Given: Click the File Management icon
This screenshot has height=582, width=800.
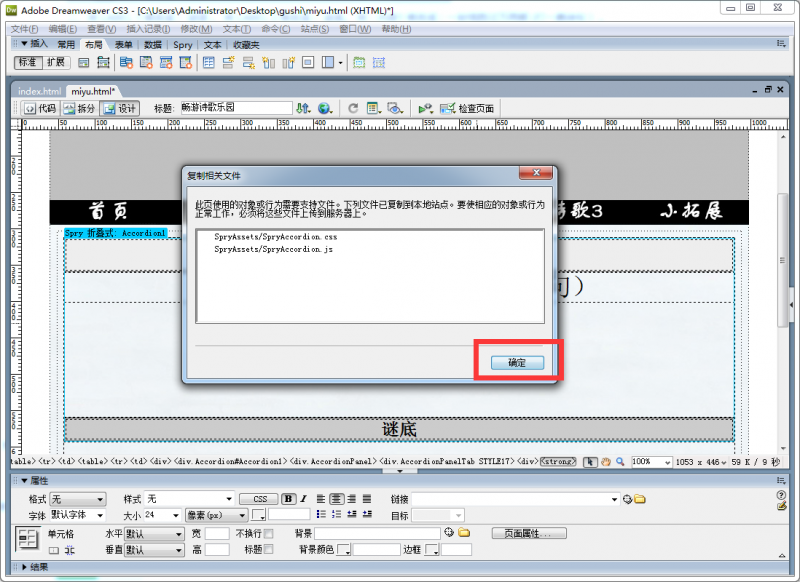Looking at the screenshot, I should pos(303,108).
